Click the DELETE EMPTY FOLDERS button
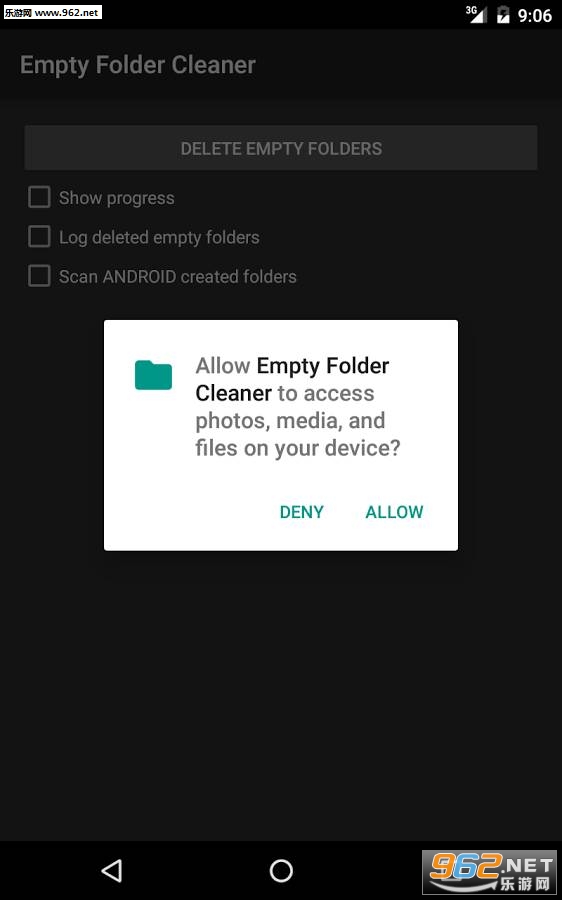 (281, 148)
